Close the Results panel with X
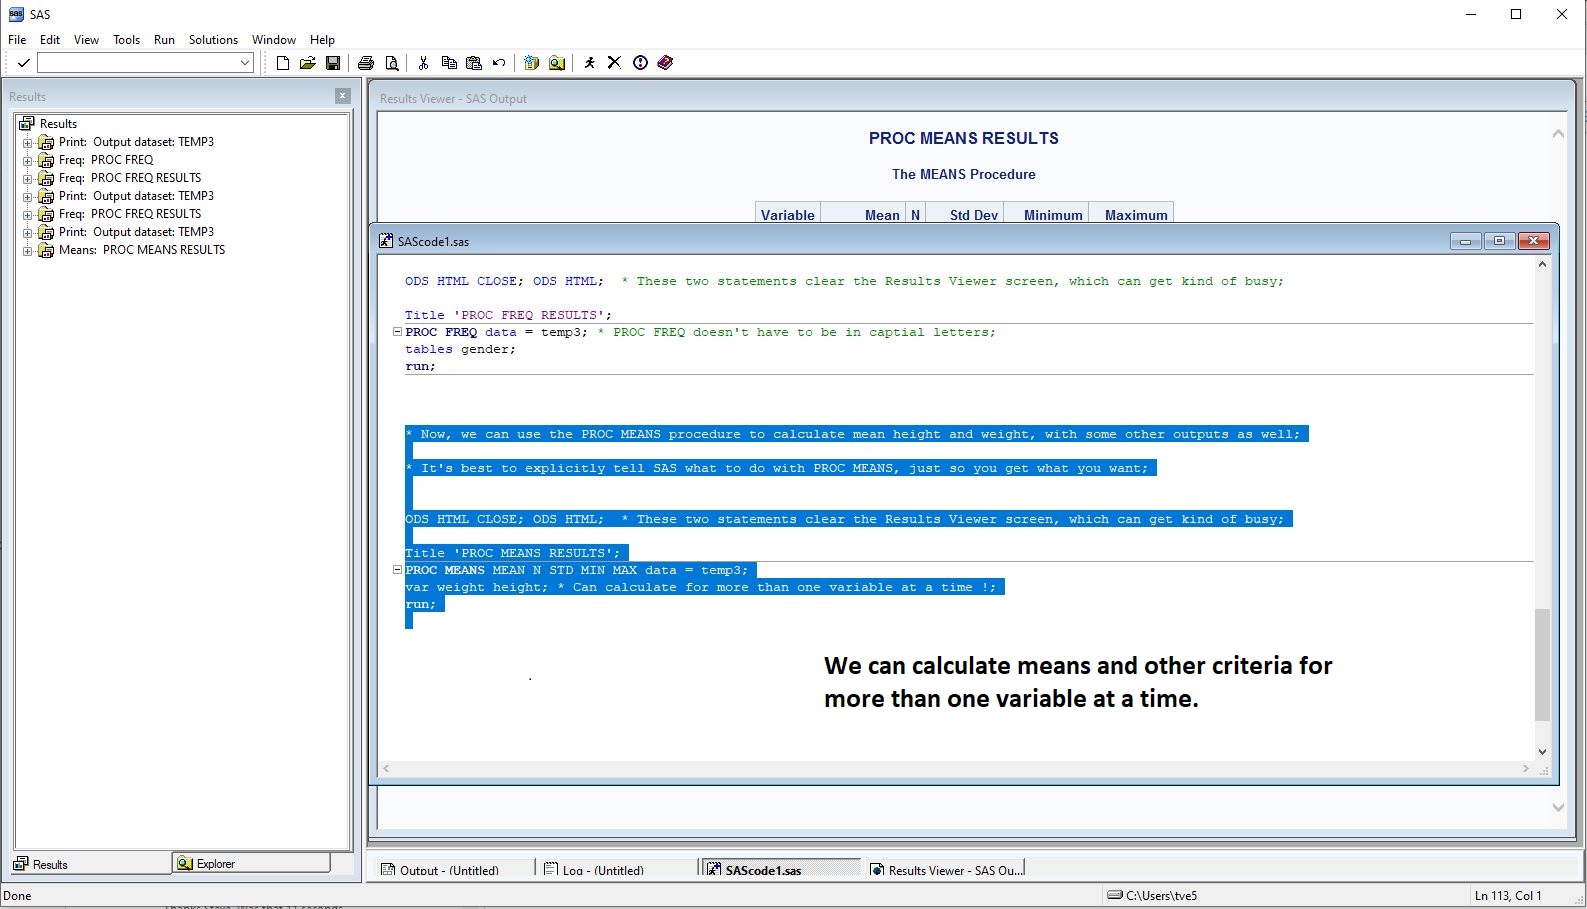The width and height of the screenshot is (1587, 909). point(343,96)
